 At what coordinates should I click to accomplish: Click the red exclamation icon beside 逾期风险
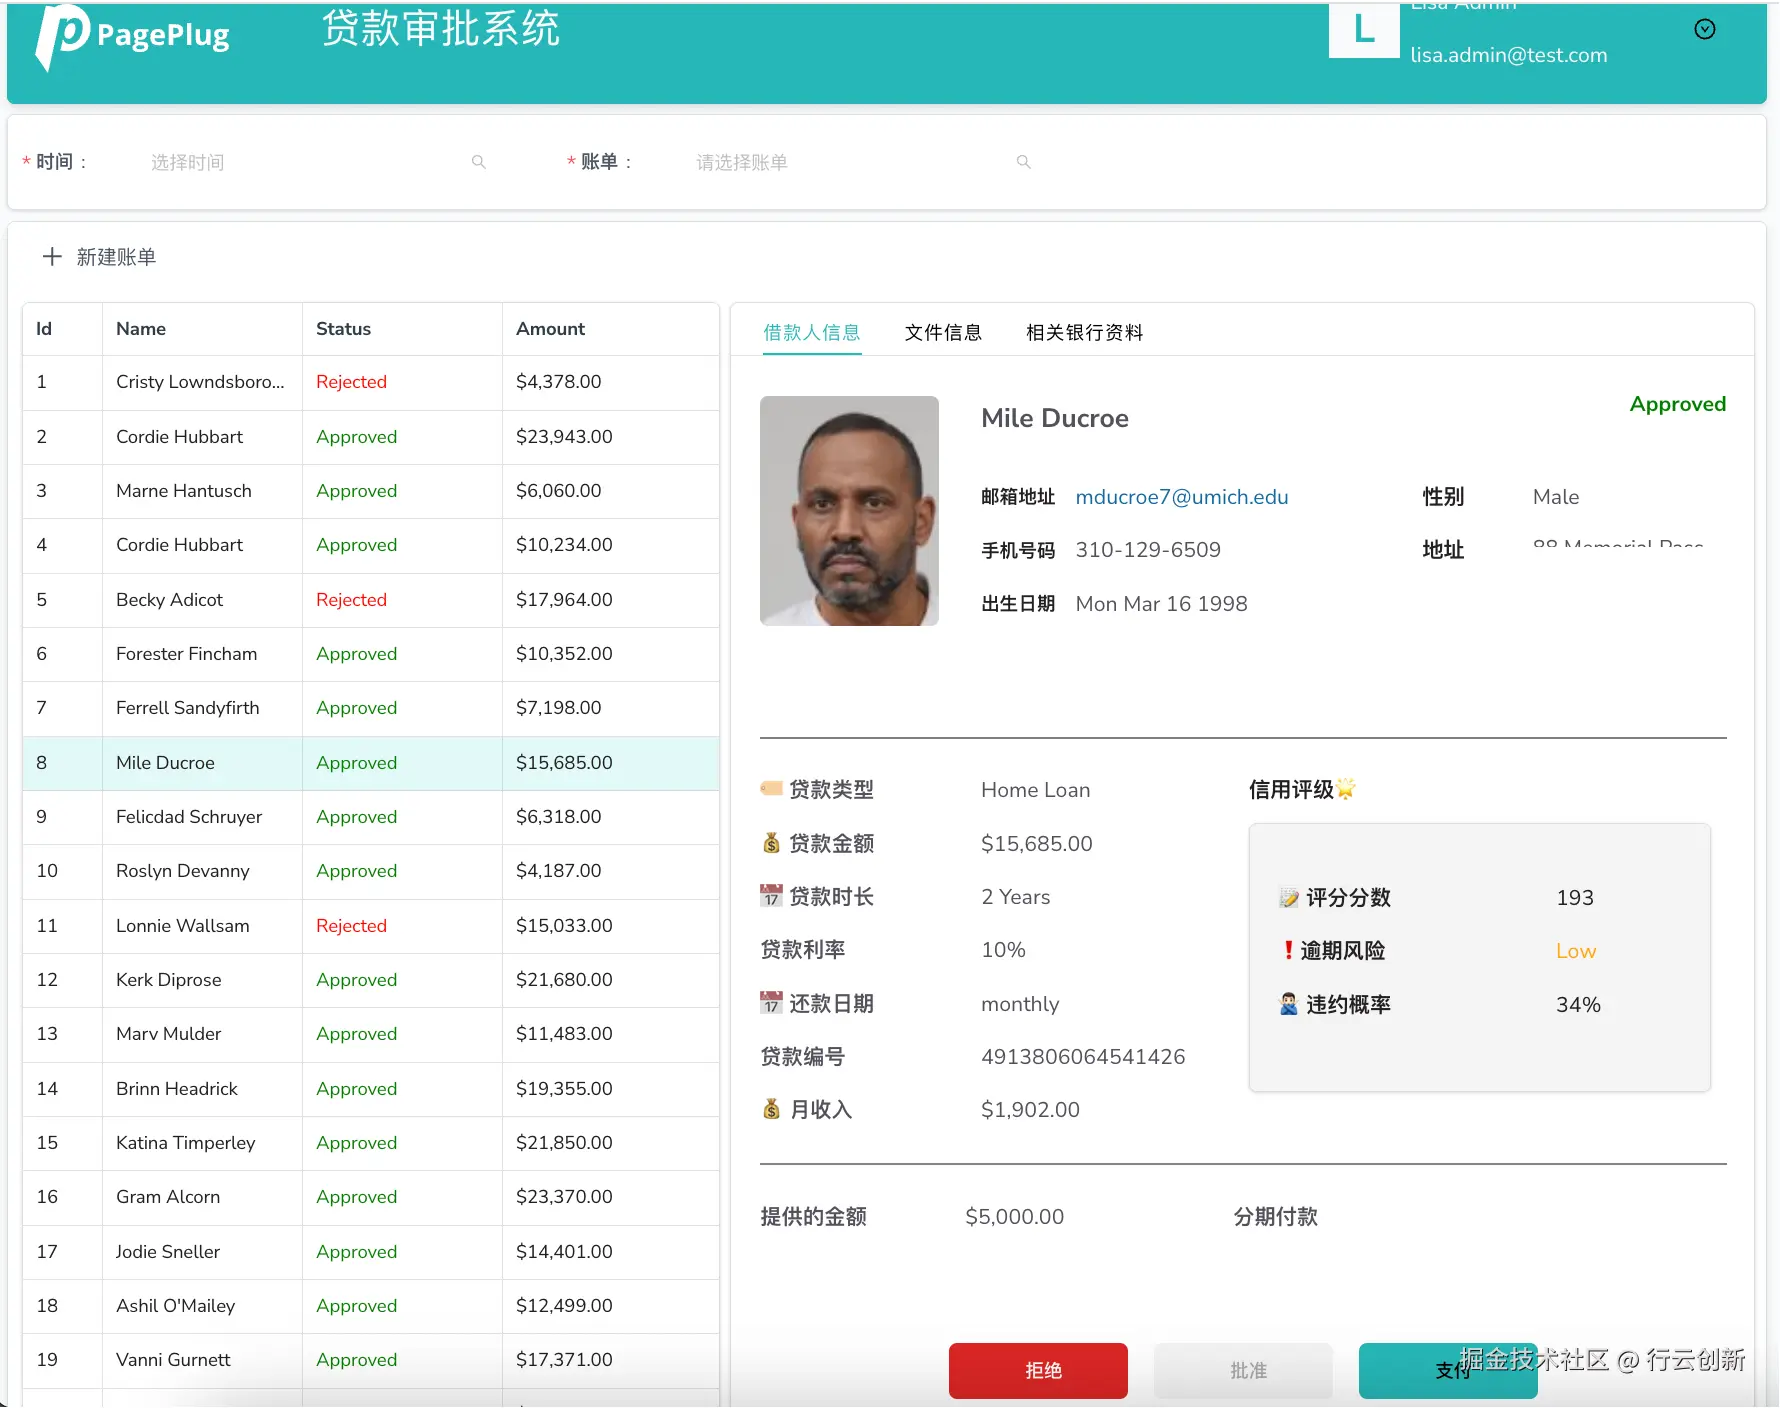click(1288, 950)
